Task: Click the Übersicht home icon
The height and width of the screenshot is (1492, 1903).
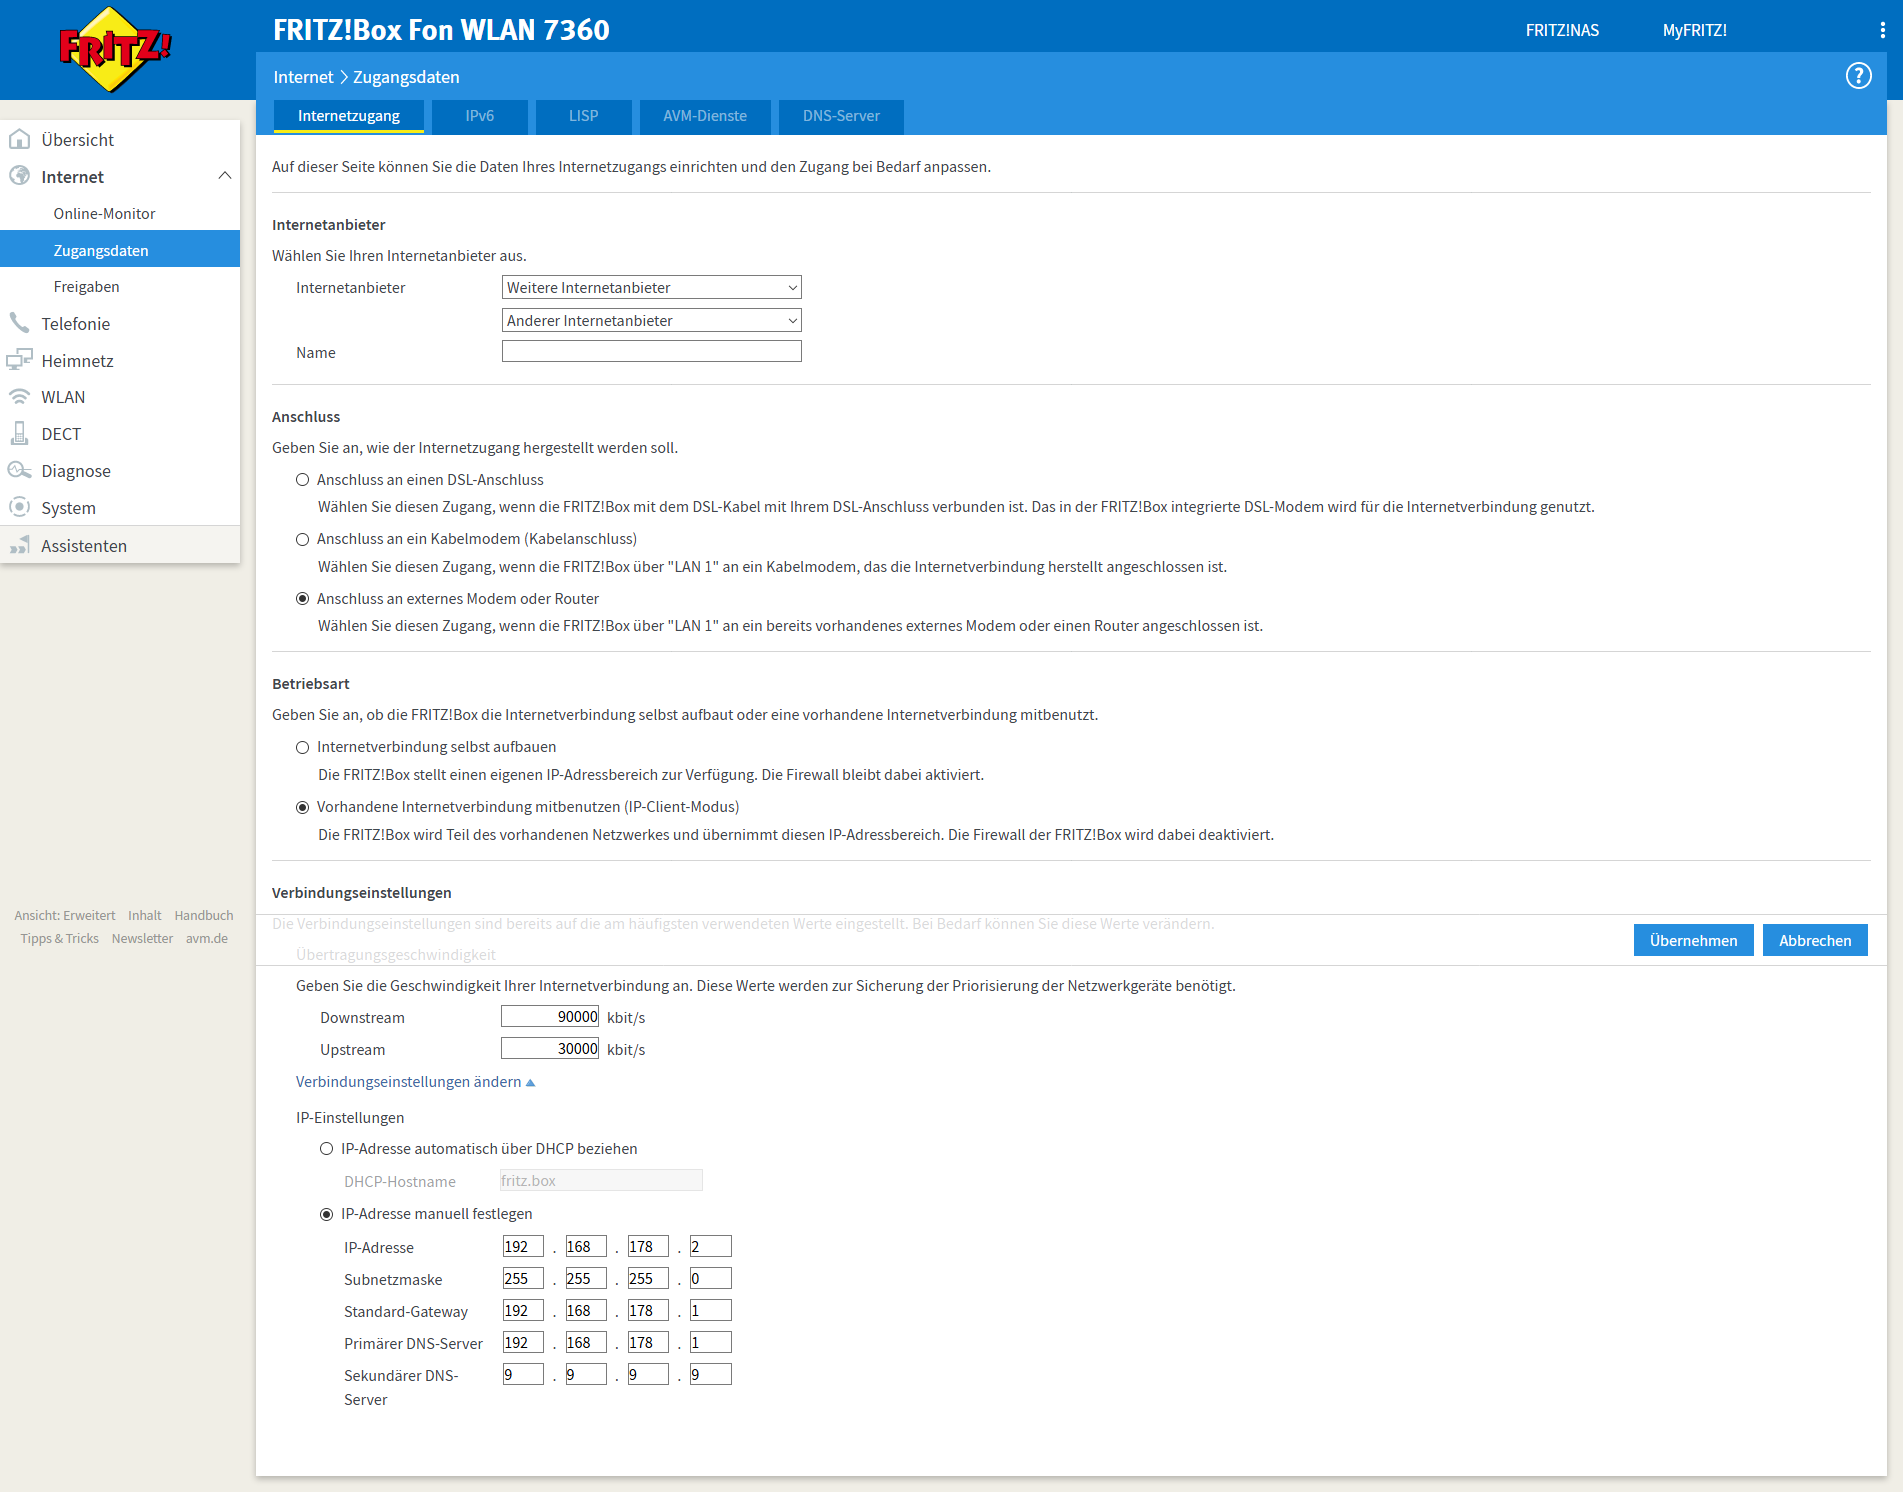Action: pos(19,139)
